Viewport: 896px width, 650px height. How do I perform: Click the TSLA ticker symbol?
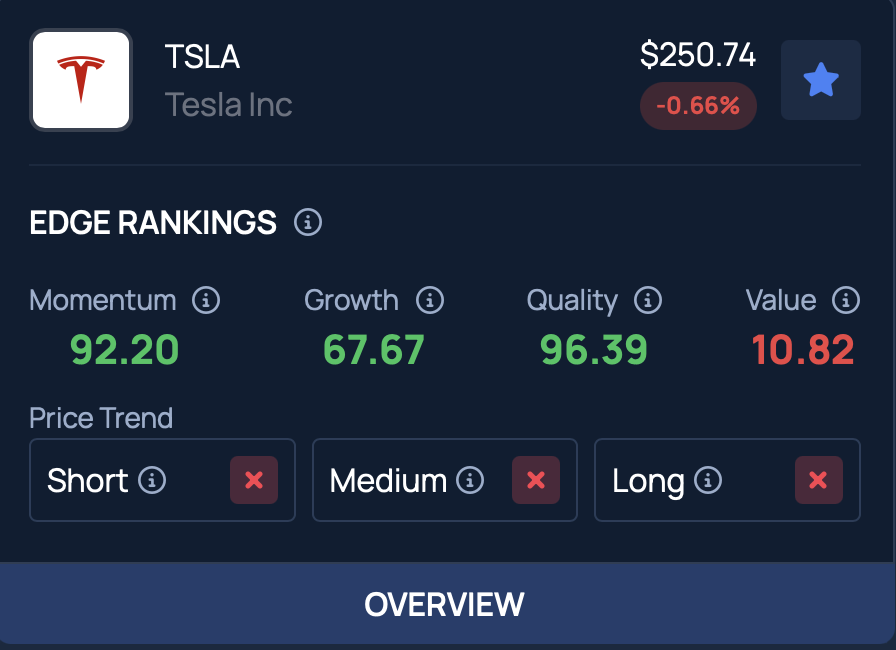(202, 57)
